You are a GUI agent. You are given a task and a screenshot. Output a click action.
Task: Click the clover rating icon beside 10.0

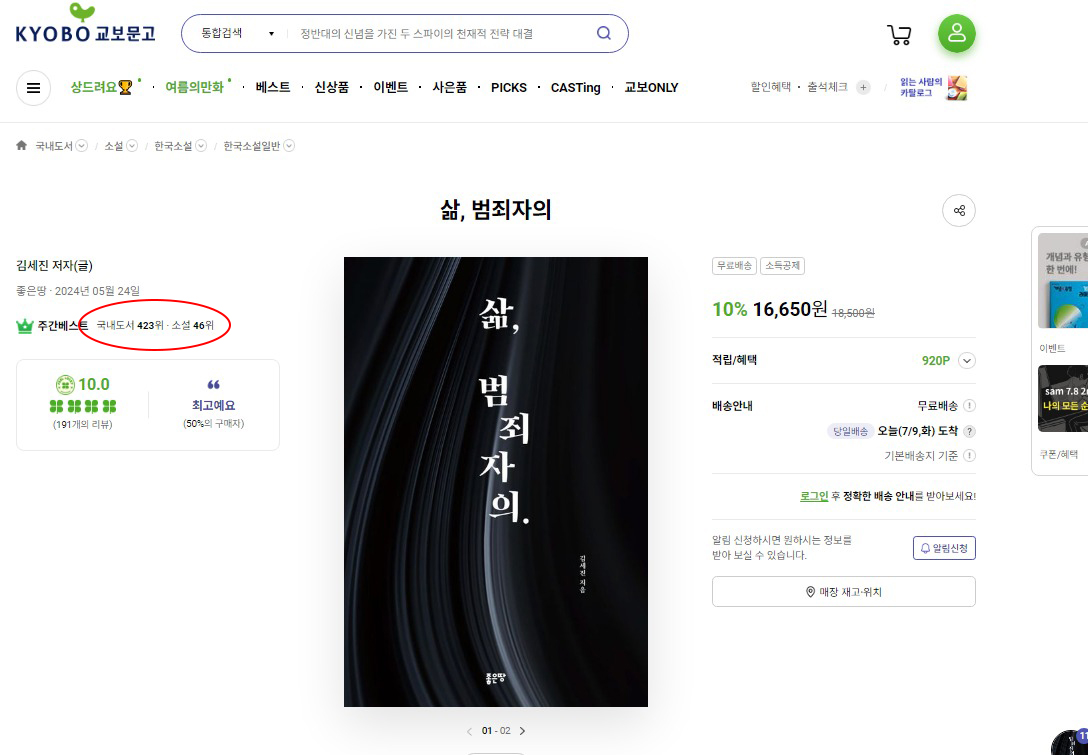point(65,384)
